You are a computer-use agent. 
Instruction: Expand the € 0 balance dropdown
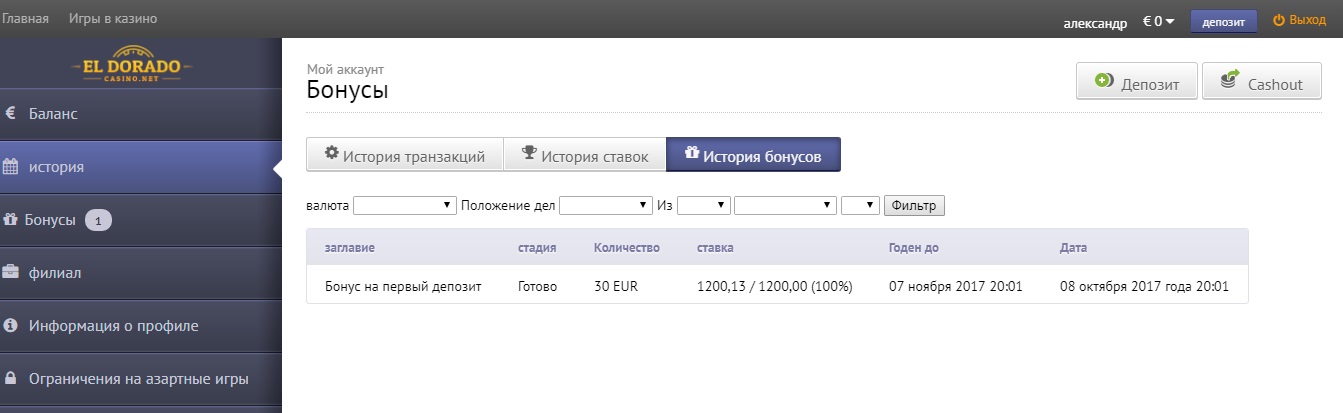point(1159,21)
